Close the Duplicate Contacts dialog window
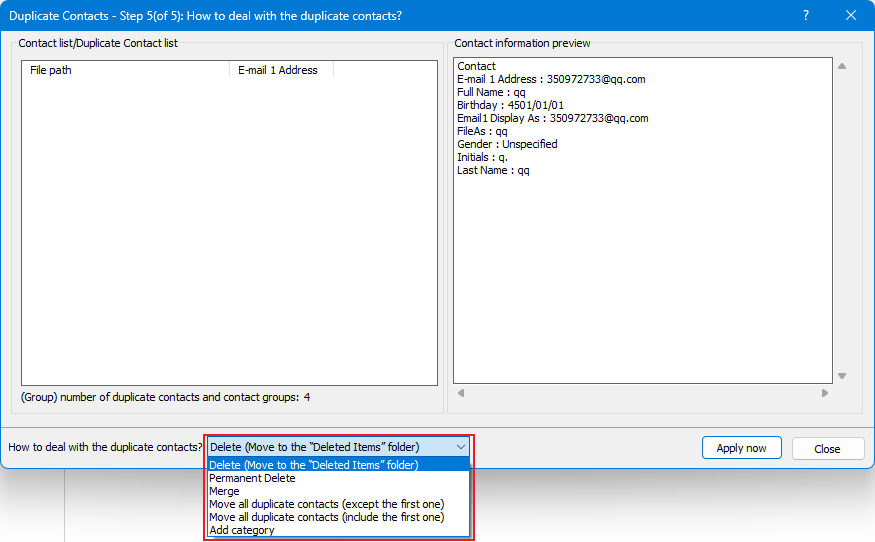The image size is (875, 542). [850, 16]
